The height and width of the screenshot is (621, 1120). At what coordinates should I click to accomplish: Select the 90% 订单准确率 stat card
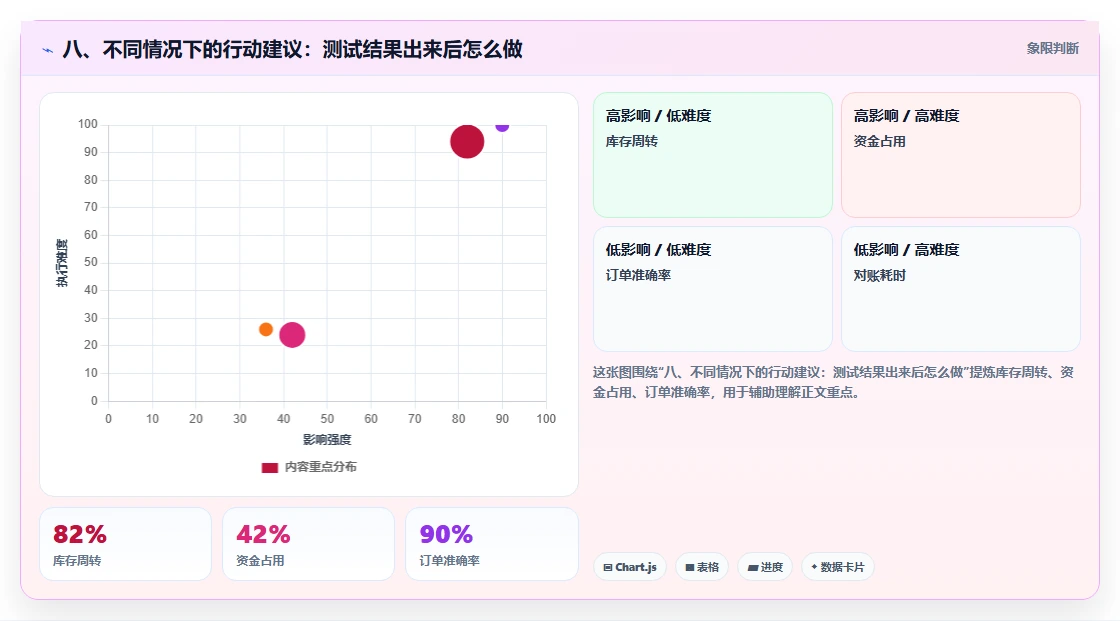pyautogui.click(x=491, y=544)
